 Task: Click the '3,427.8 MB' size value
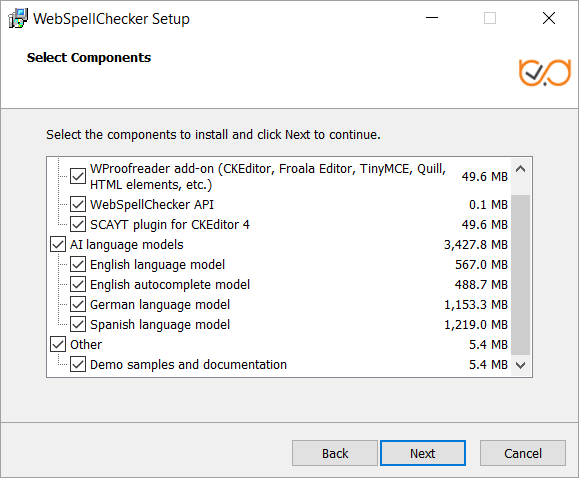point(476,245)
